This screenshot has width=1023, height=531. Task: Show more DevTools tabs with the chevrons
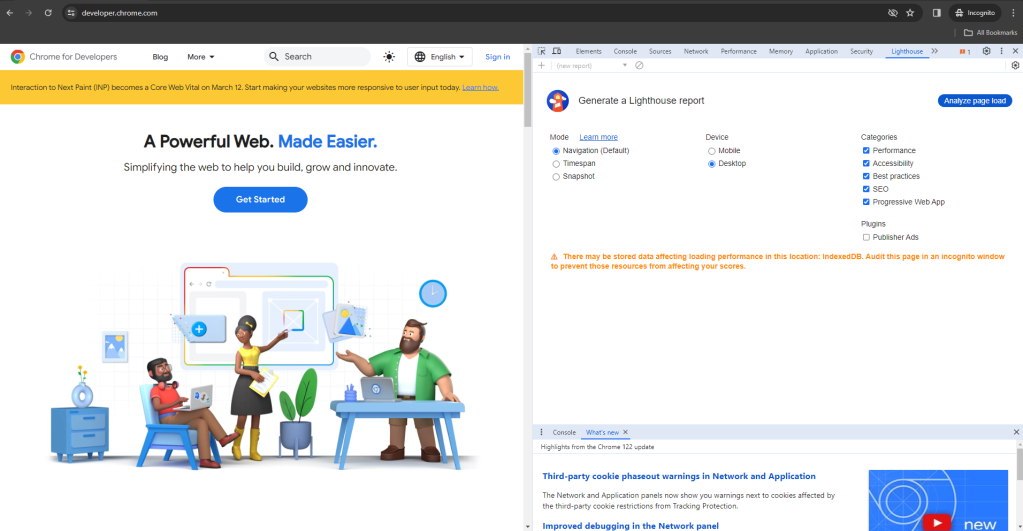(934, 51)
